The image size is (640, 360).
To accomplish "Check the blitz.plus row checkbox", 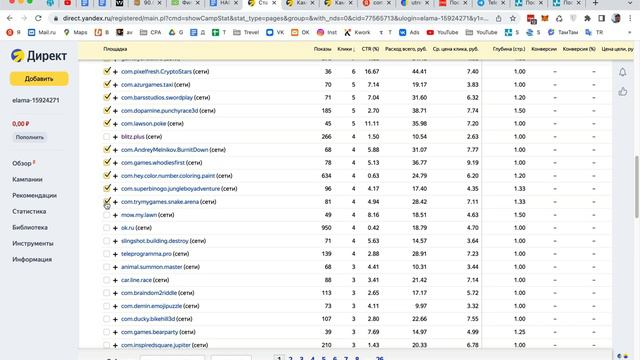I will pos(107,137).
